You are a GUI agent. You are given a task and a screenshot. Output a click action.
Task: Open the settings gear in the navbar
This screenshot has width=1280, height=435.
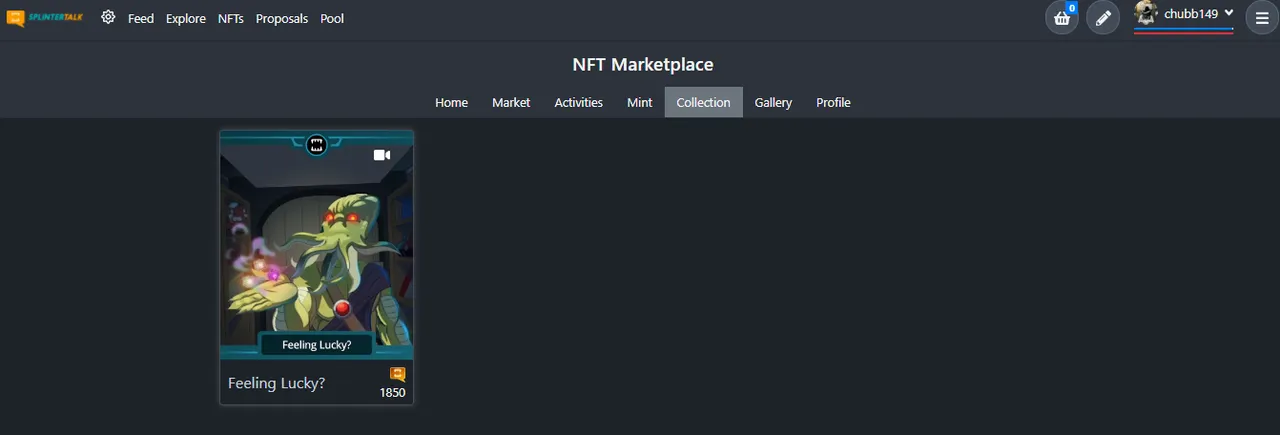108,18
